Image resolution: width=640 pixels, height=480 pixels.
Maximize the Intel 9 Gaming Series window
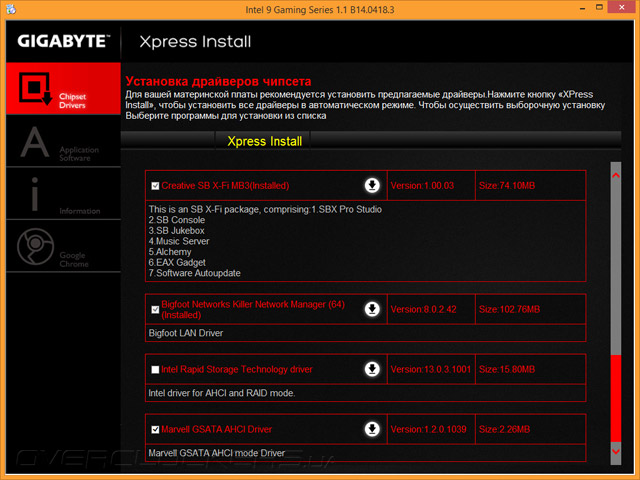coord(599,7)
